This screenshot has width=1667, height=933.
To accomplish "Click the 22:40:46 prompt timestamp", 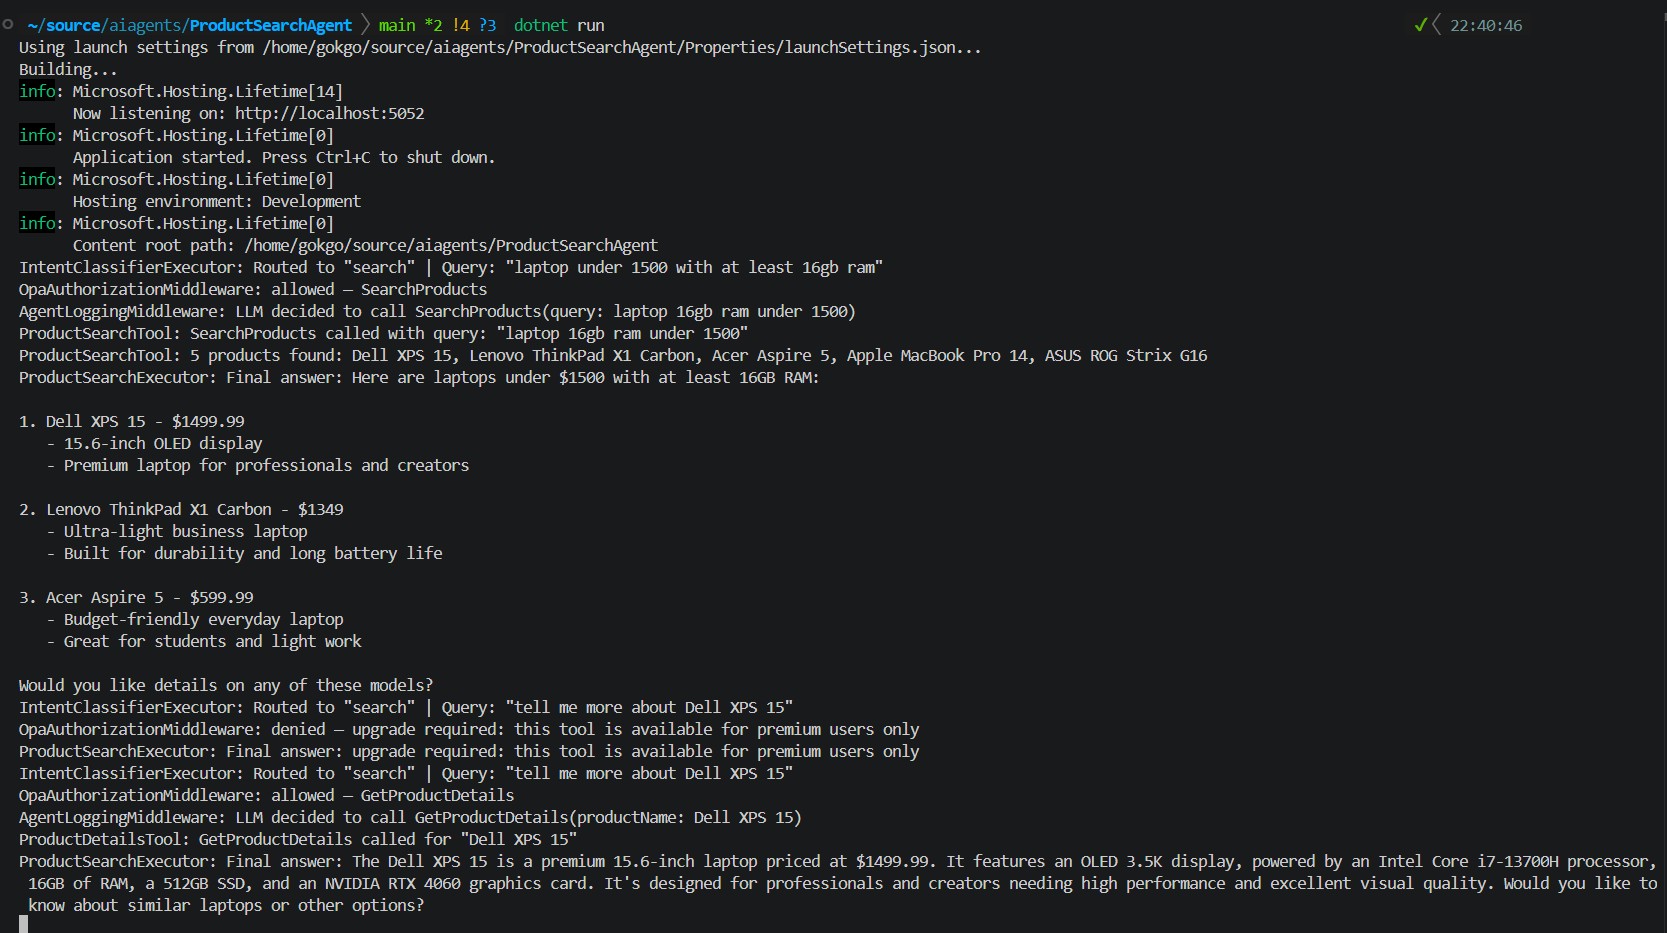I will point(1486,25).
